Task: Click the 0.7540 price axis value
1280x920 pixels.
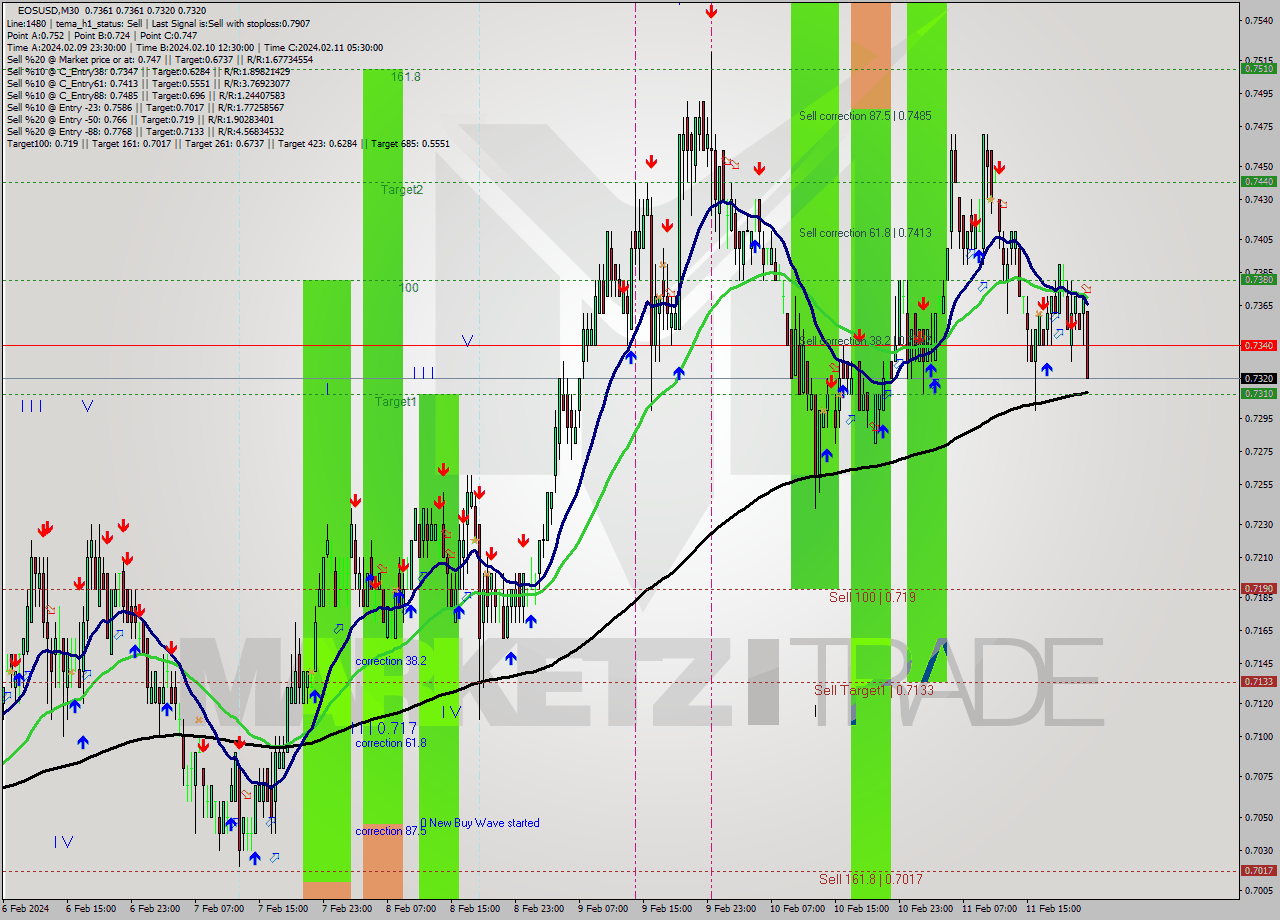Action: [x=1259, y=20]
